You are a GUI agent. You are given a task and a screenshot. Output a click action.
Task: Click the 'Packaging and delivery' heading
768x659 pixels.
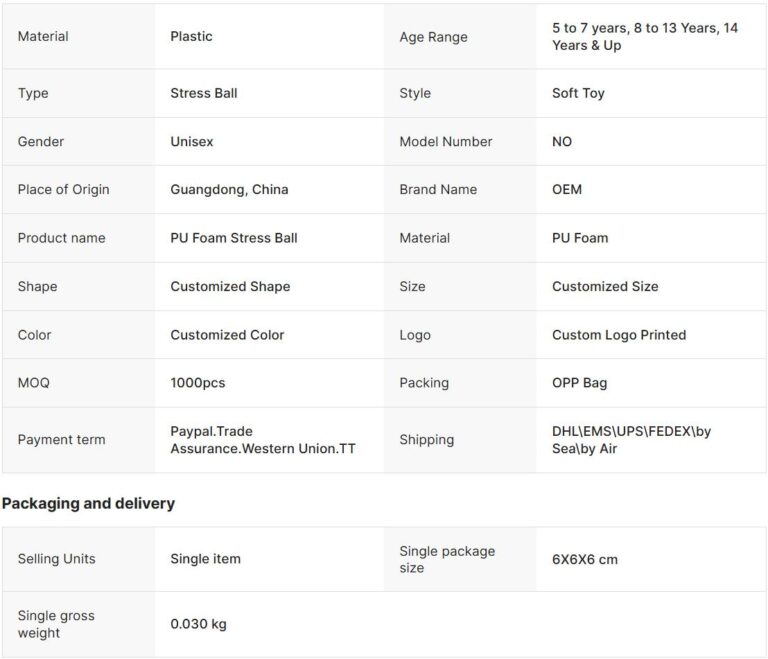(x=88, y=503)
